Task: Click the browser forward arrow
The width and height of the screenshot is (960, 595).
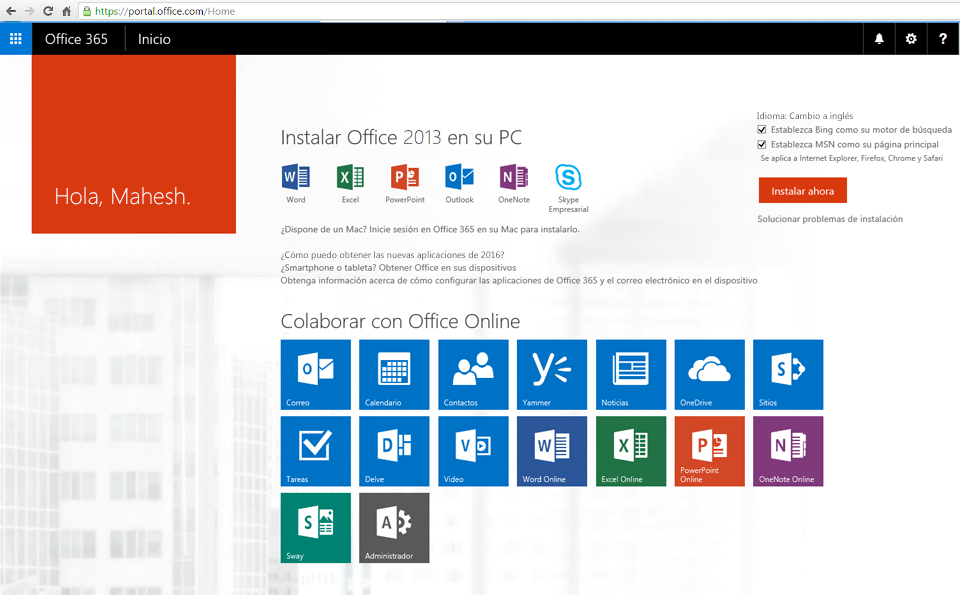Action: pyautogui.click(x=29, y=11)
